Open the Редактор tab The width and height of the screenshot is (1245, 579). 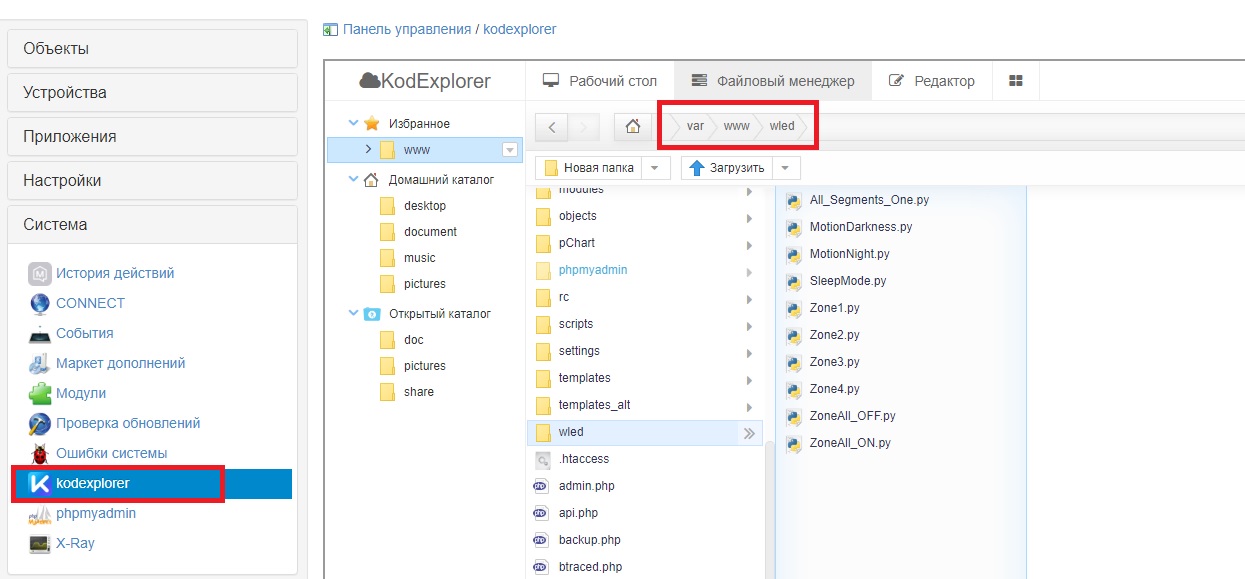tap(931, 81)
